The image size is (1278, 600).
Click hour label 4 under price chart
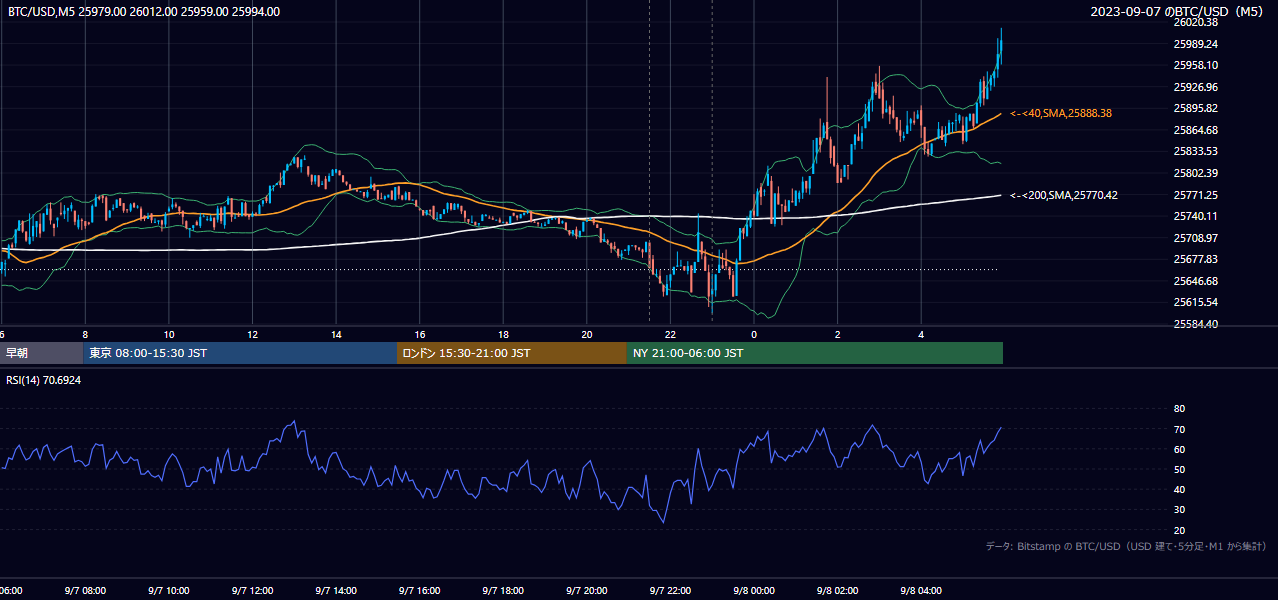[x=922, y=334]
